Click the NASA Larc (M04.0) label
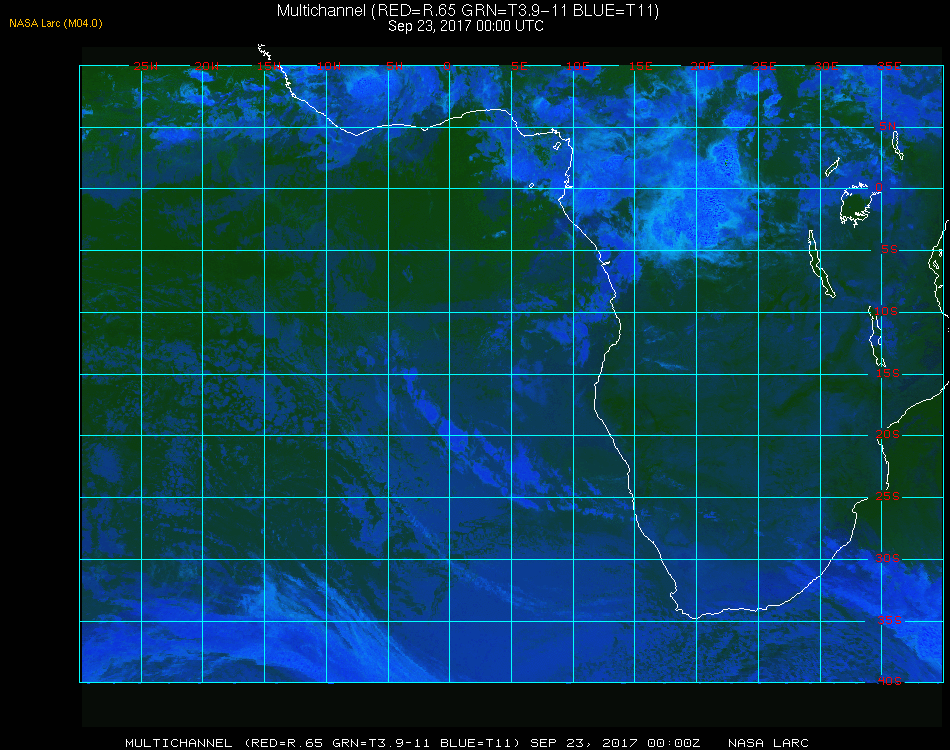The height and width of the screenshot is (750, 950). [56, 23]
